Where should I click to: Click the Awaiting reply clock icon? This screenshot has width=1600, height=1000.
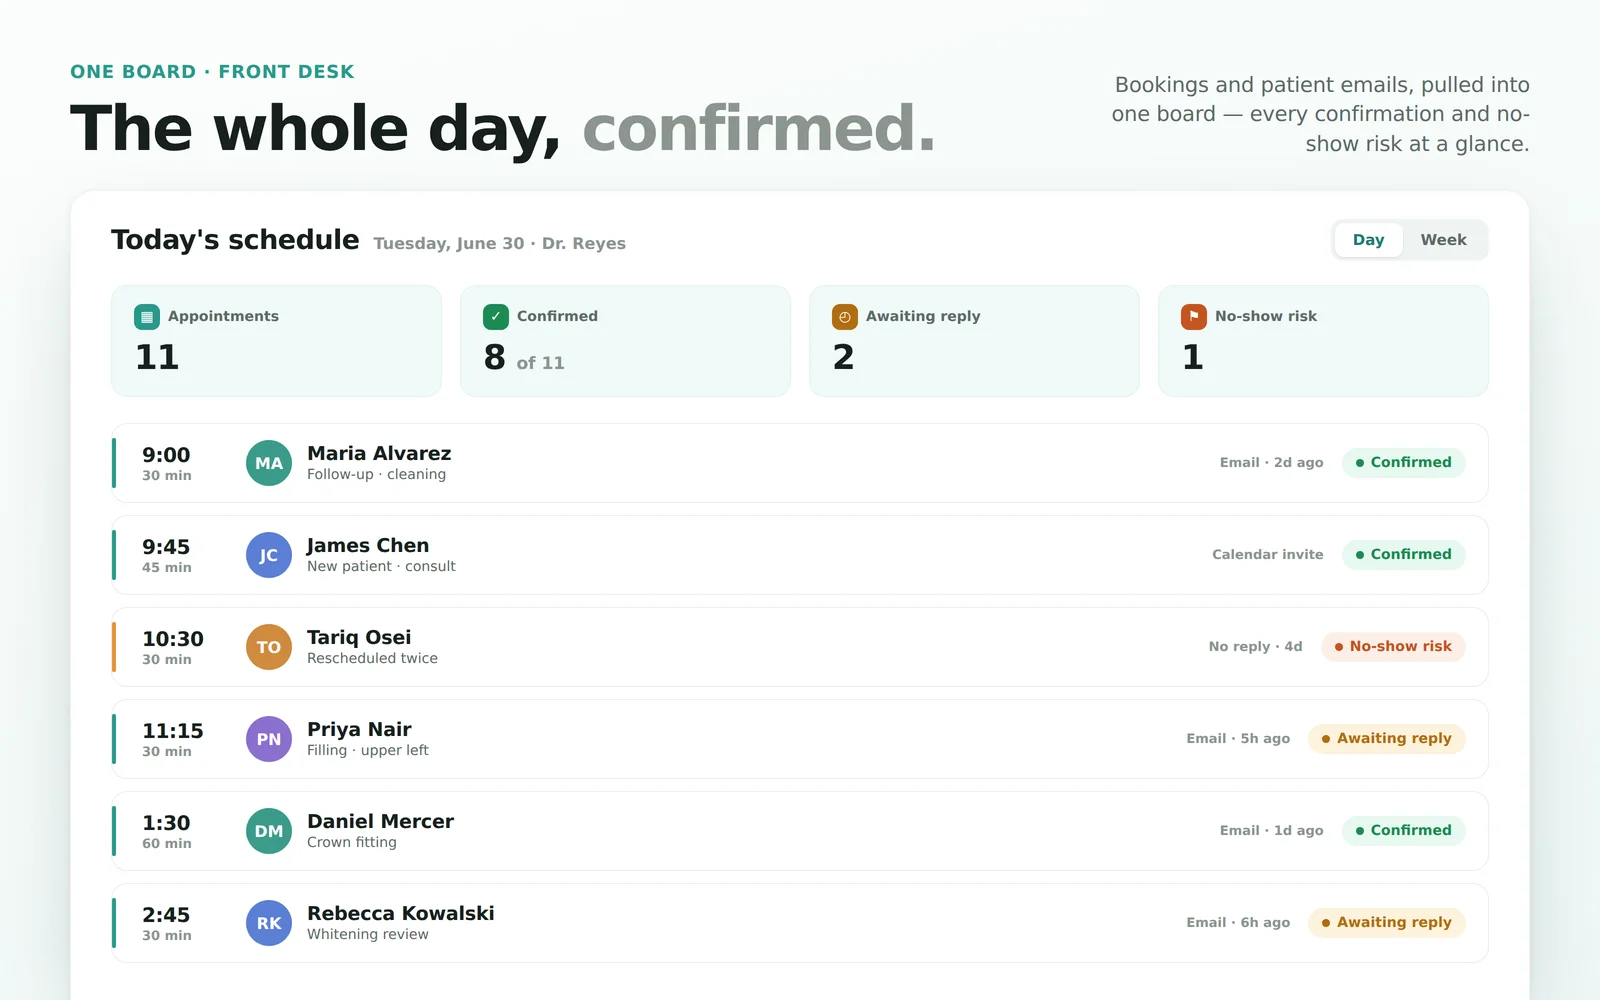pyautogui.click(x=845, y=317)
